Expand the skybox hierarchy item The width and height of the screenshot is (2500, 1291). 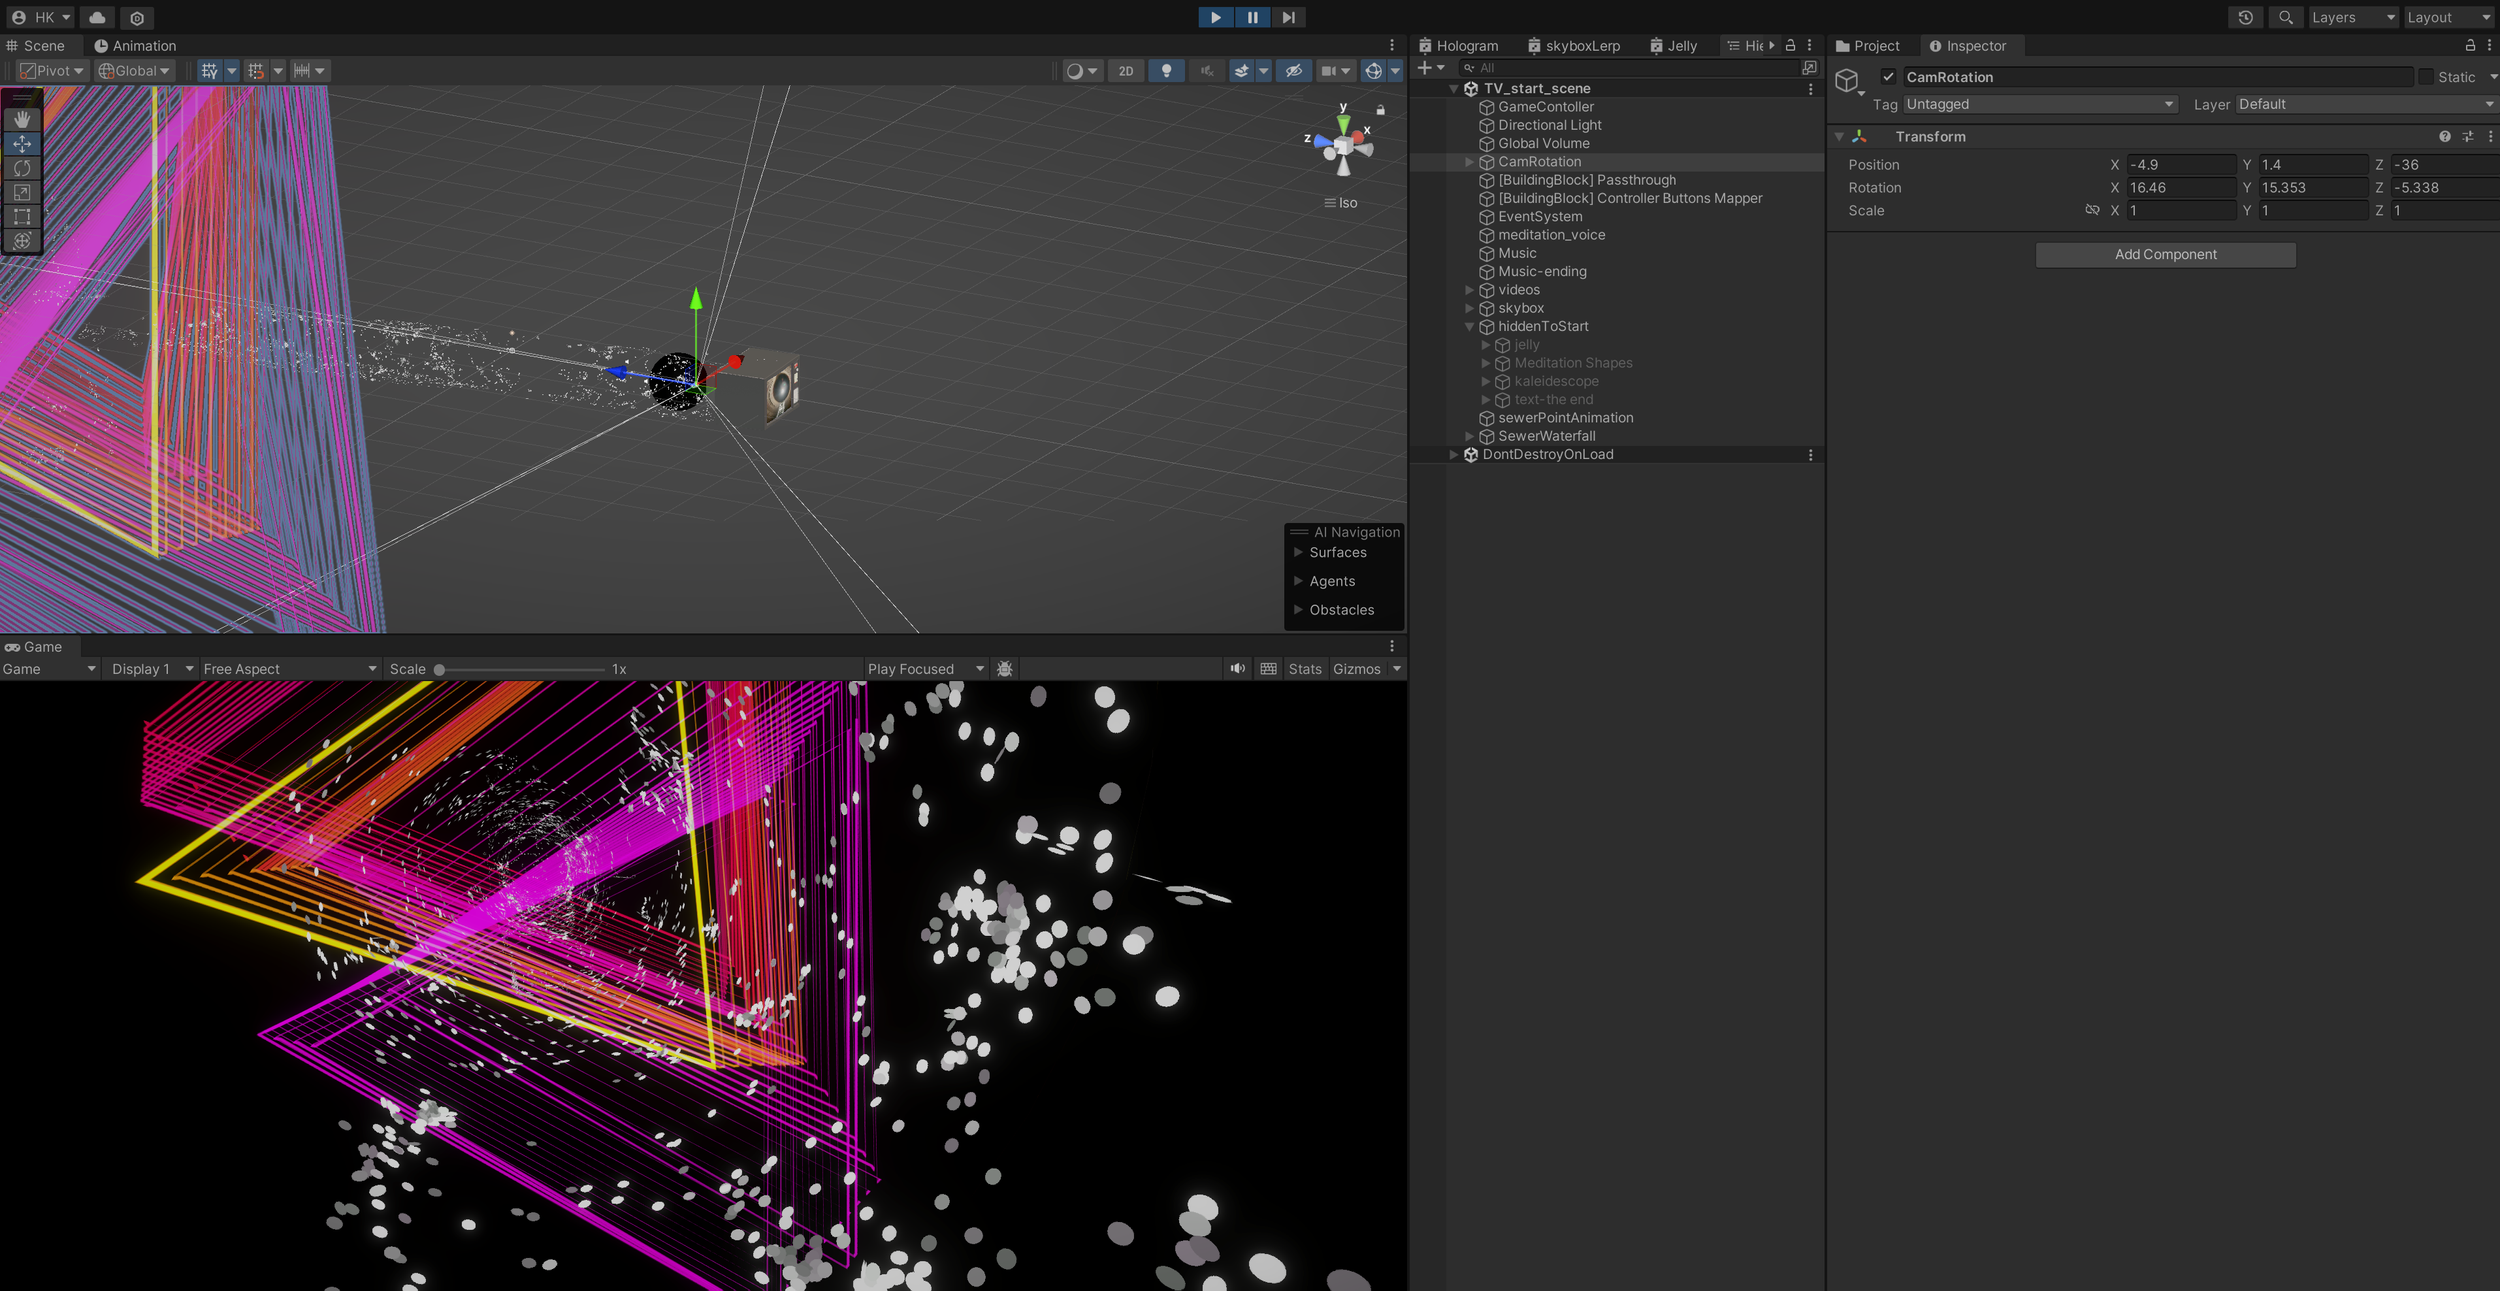click(1469, 308)
